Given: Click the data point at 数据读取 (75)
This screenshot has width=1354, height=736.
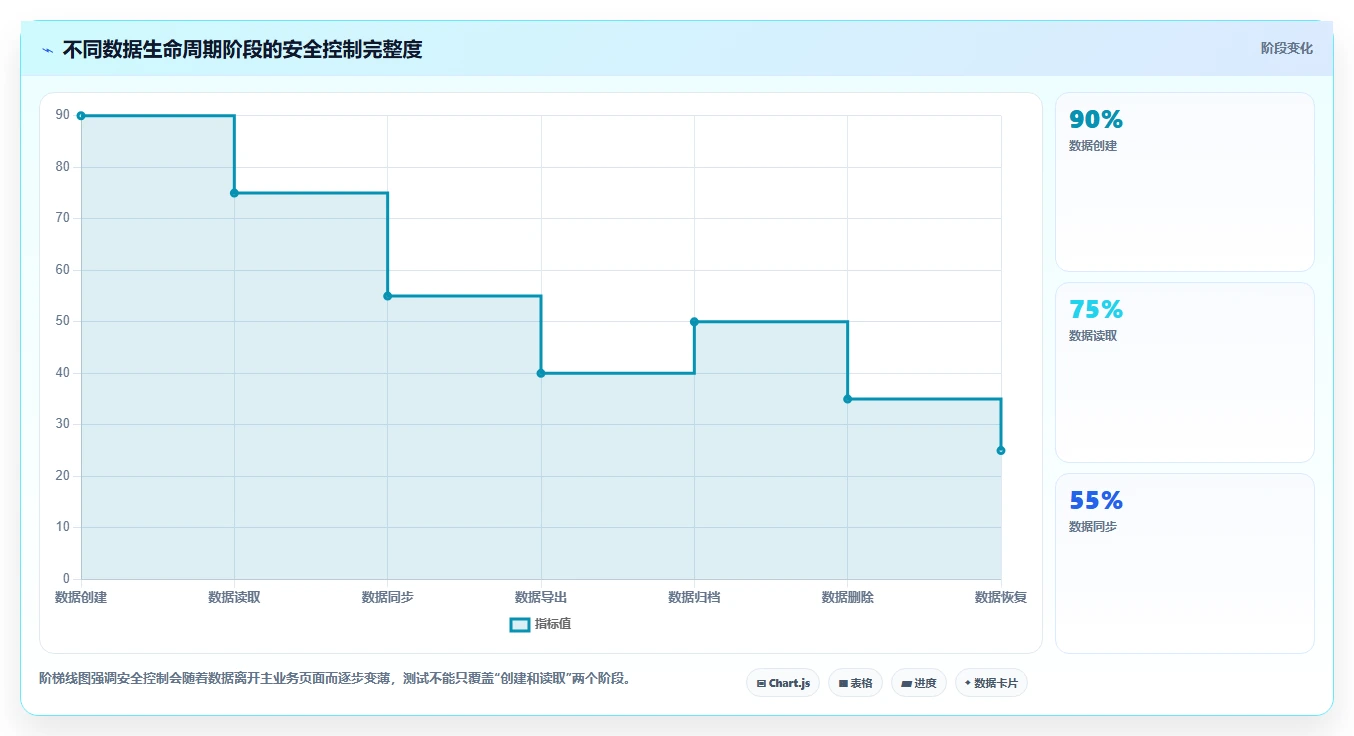Looking at the screenshot, I should pos(234,193).
